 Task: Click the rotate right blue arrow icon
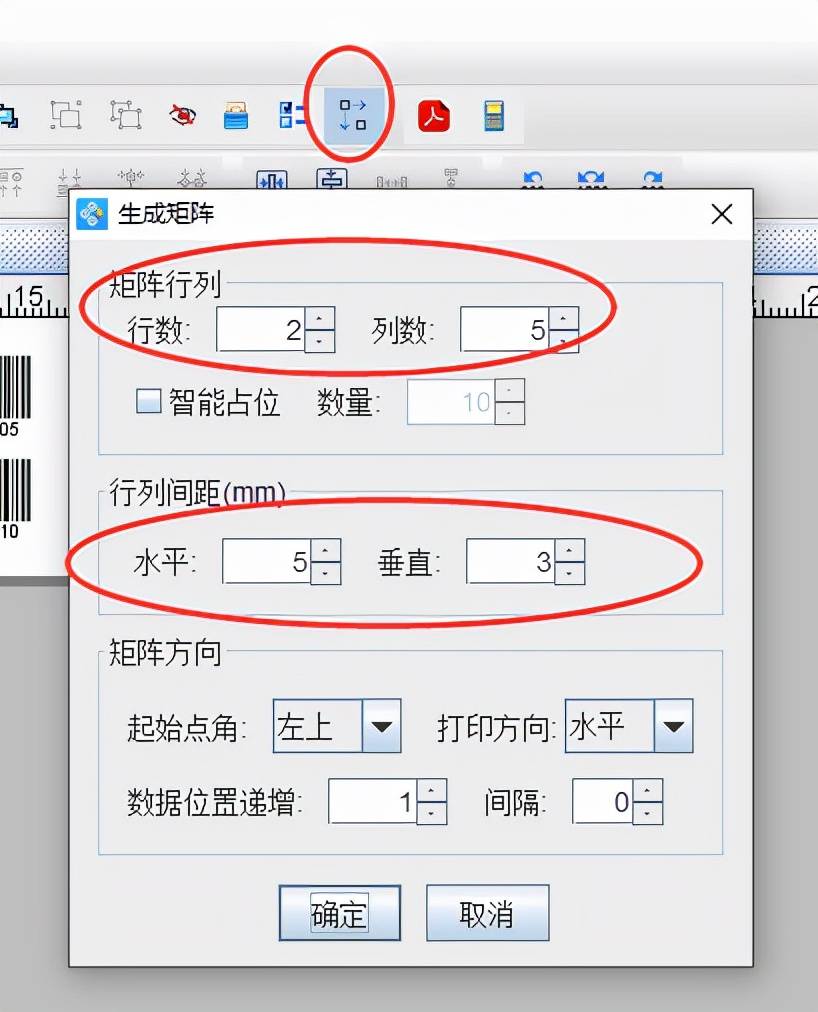652,179
